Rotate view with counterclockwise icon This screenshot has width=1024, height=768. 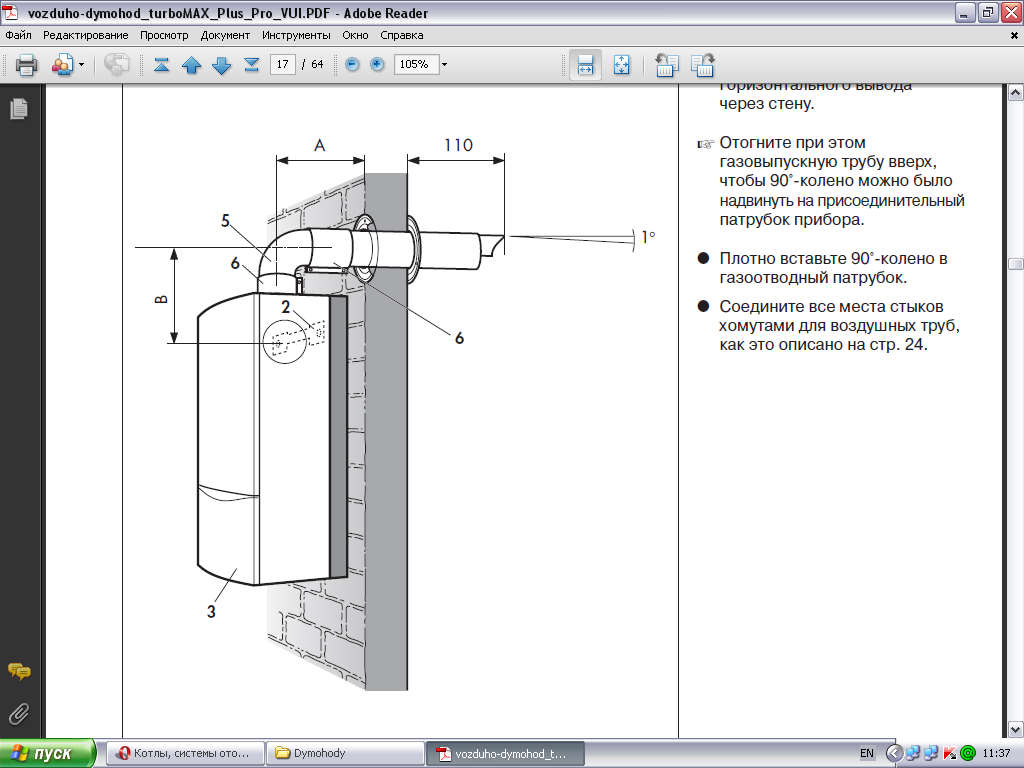click(x=664, y=65)
